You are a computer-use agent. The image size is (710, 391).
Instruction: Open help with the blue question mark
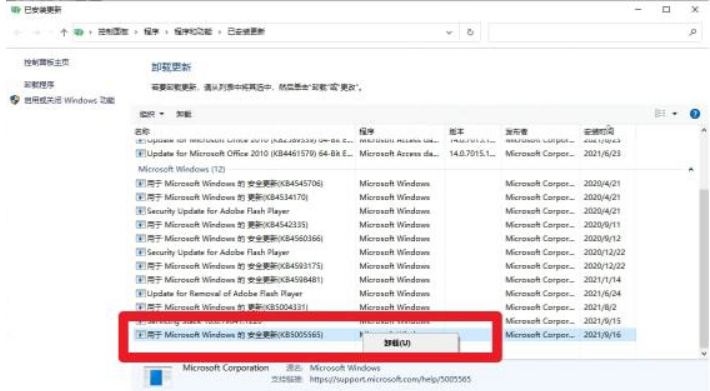[695, 114]
